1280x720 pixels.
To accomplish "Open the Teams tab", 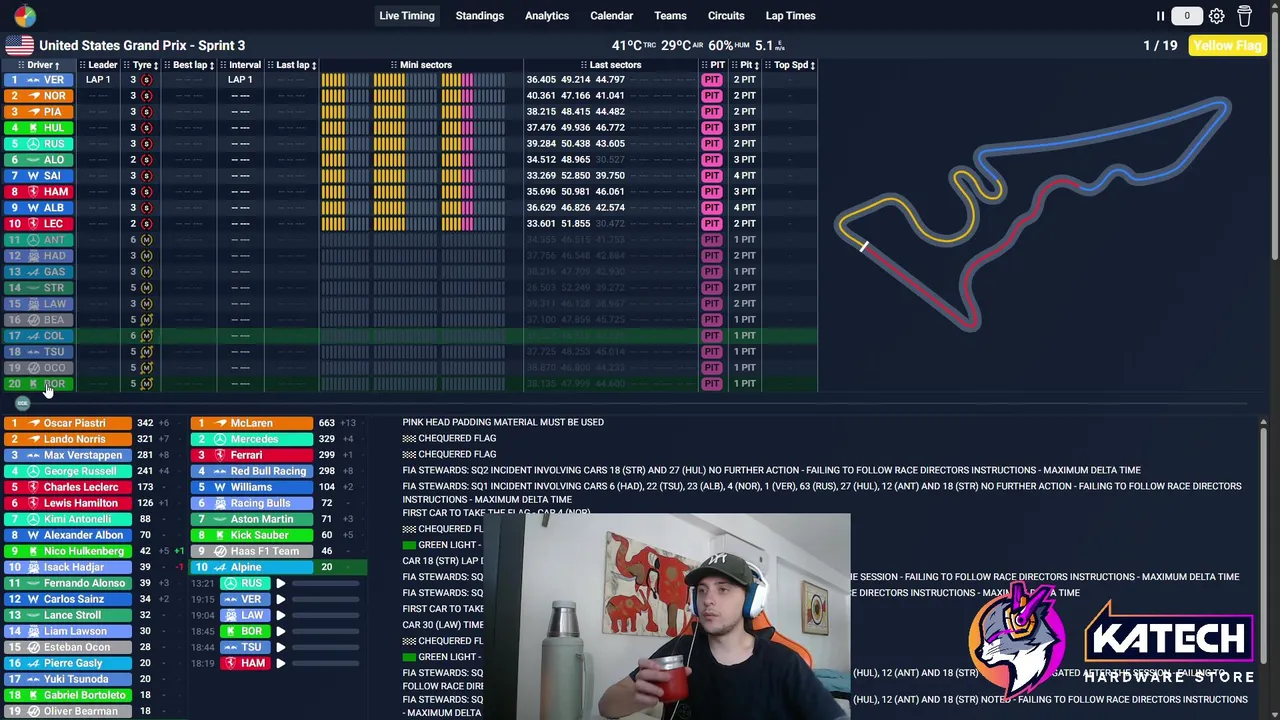I will (x=670, y=16).
